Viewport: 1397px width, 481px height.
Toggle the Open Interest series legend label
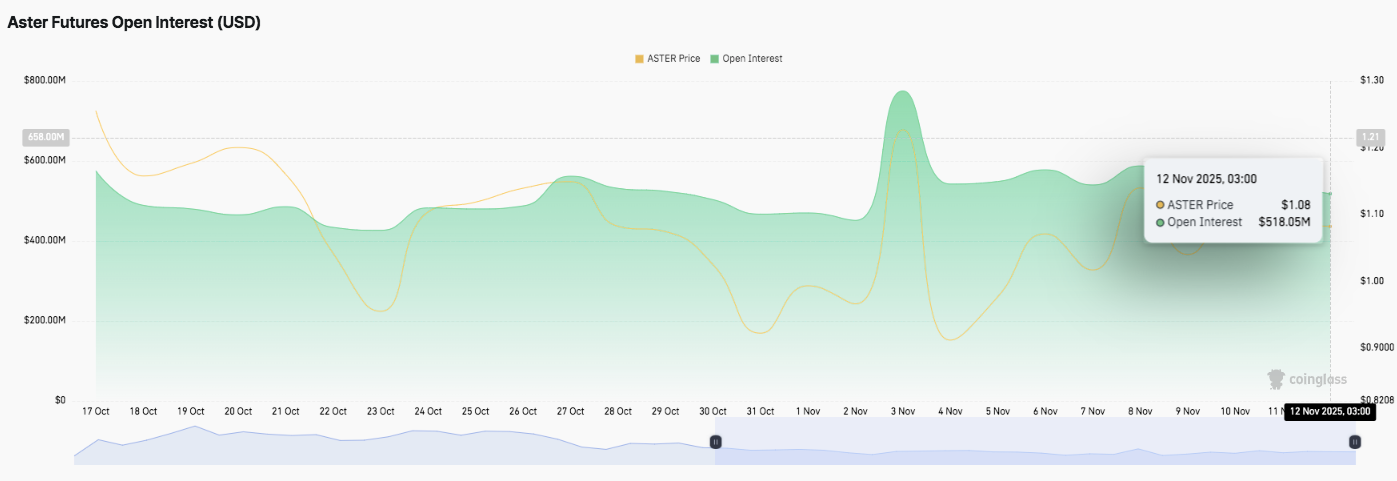752,59
